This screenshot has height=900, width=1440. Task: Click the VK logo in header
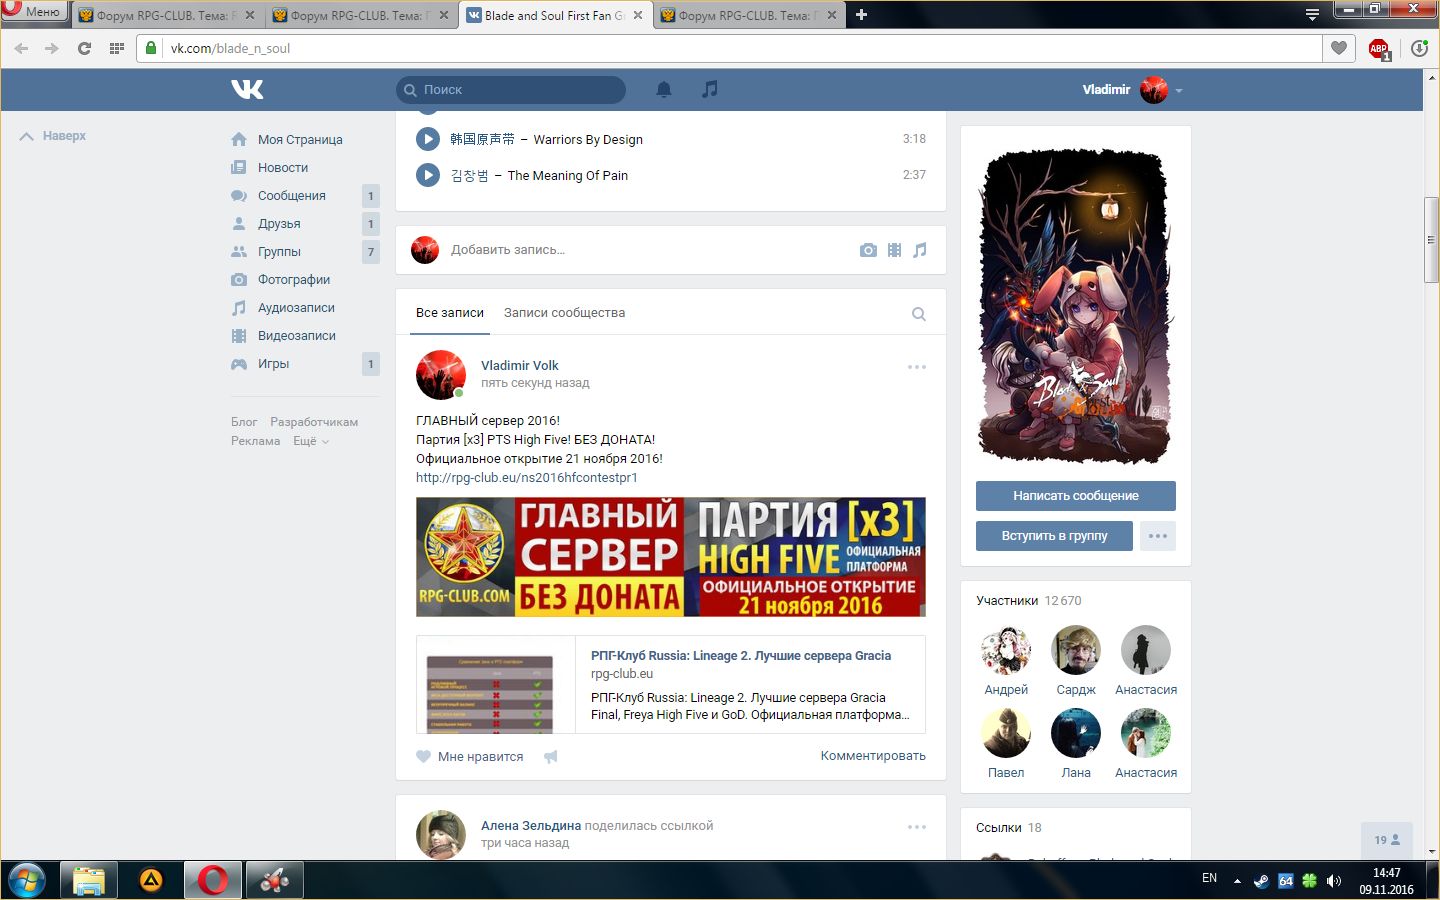pos(247,89)
